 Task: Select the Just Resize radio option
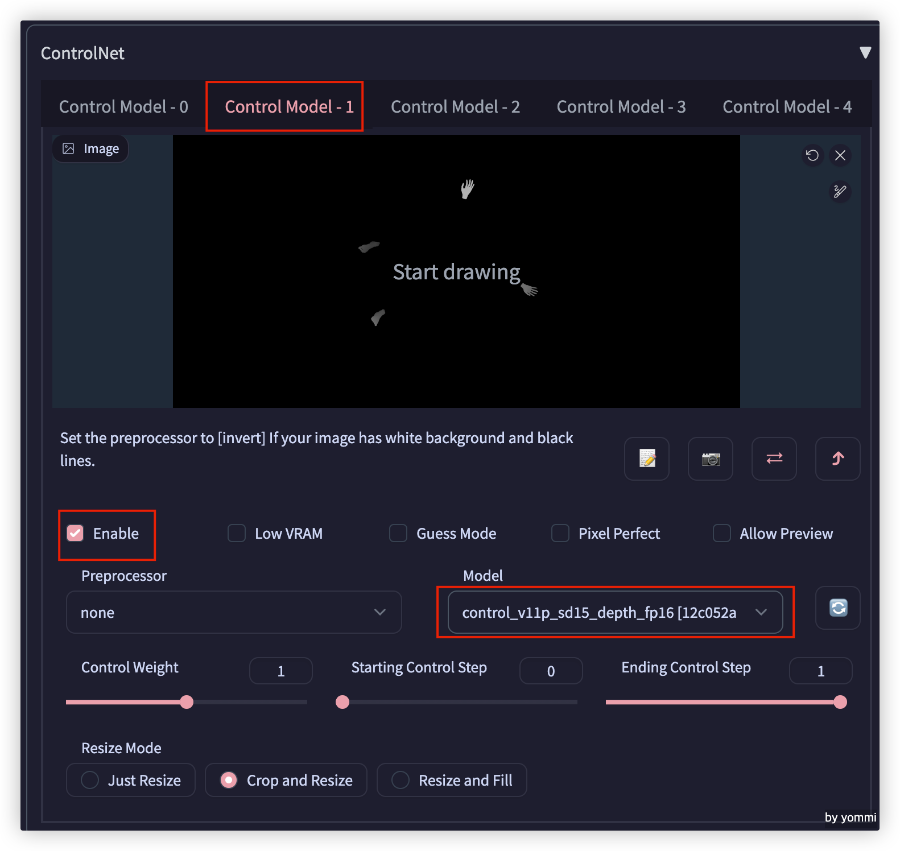click(x=131, y=780)
